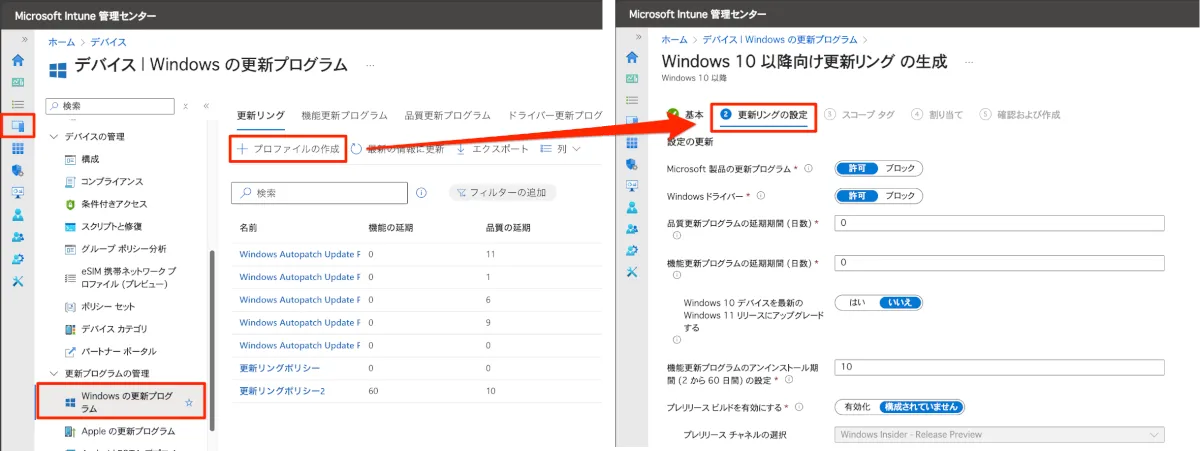Click the refresh icon 最新の情報に更新
The height and width of the screenshot is (451, 1200).
pos(357,149)
